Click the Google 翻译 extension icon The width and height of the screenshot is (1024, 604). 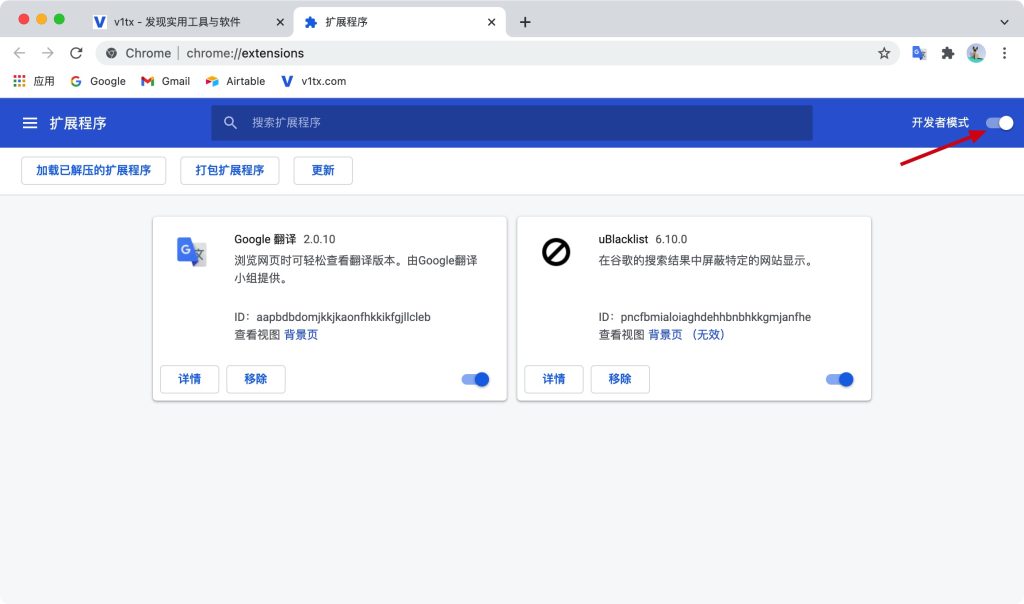[x=191, y=251]
